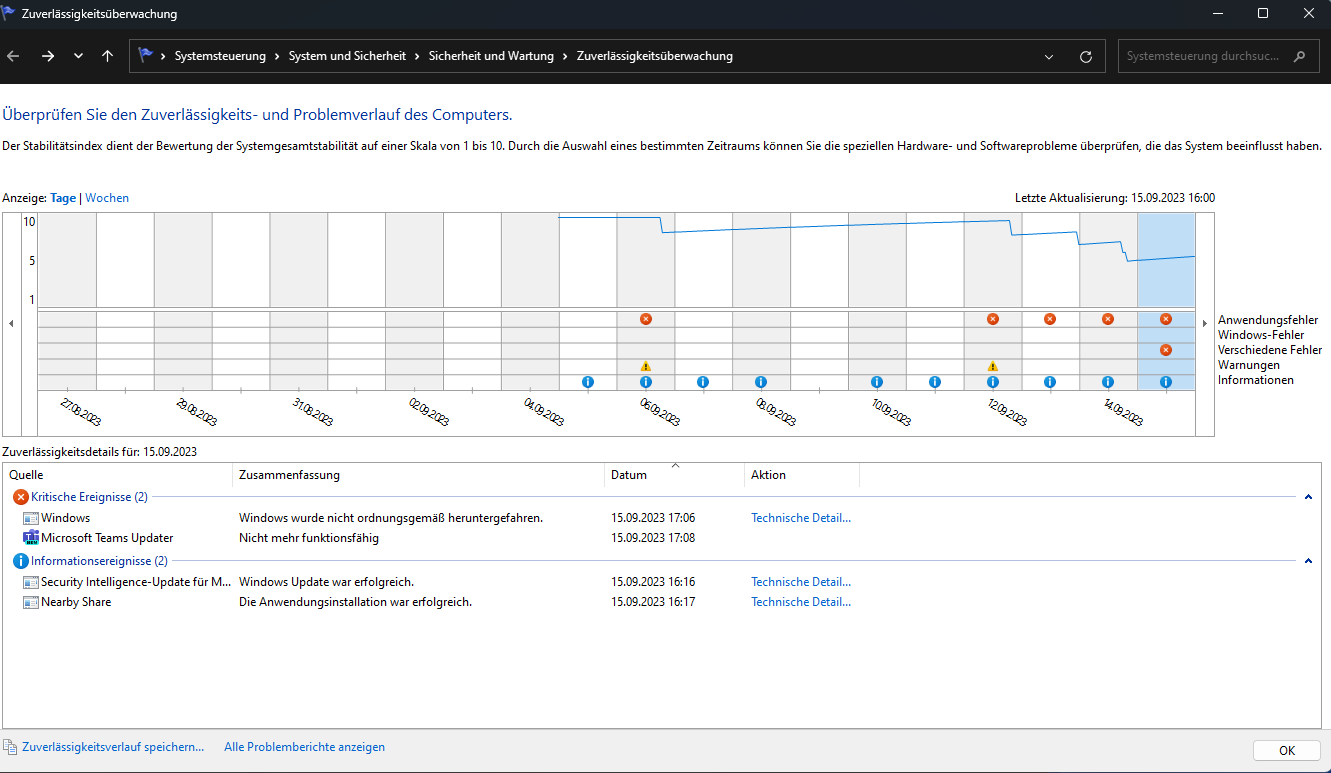Click information icon for 06.09.2023
The height and width of the screenshot is (773, 1331).
645,382
